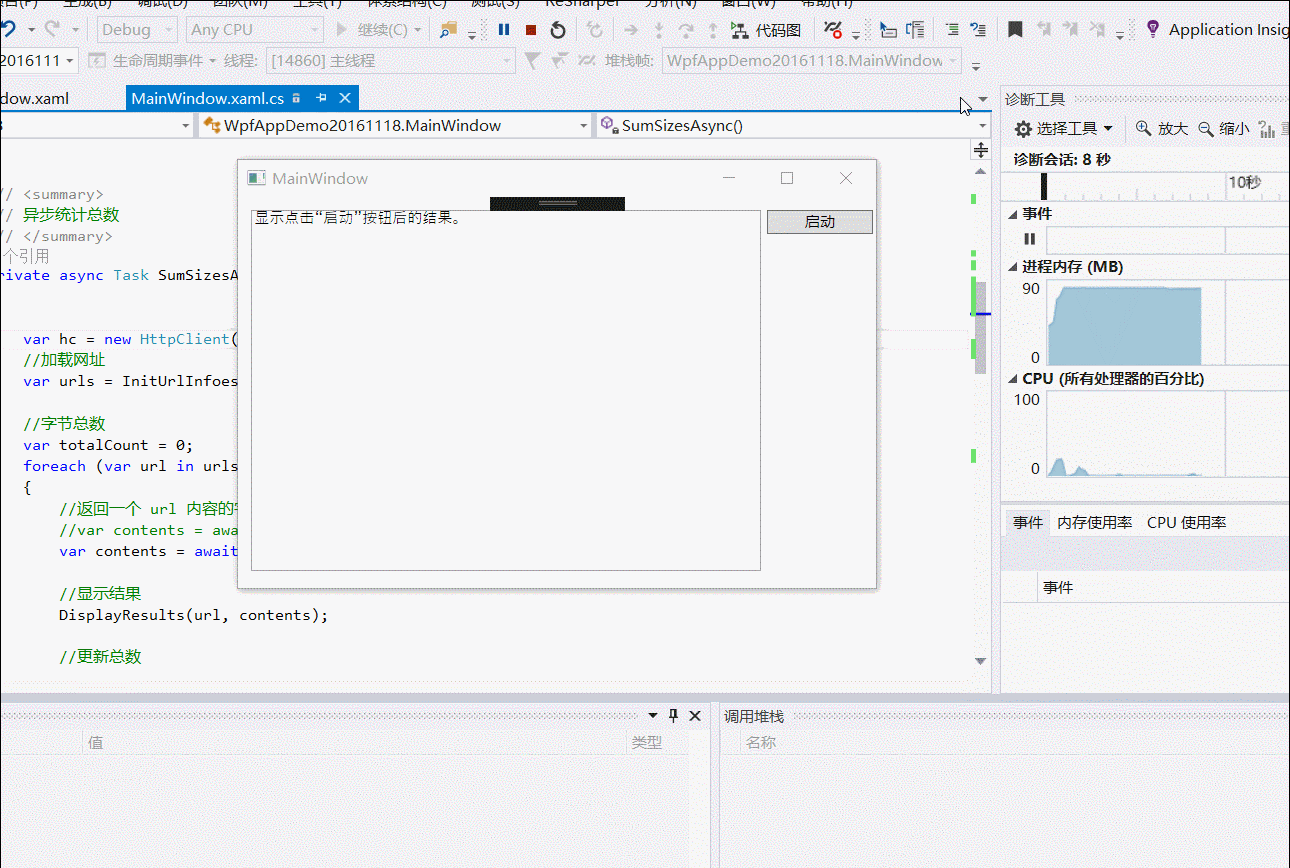The image size is (1290, 868).
Task: Pause the events track in diagnostics
Action: [x=1029, y=239]
